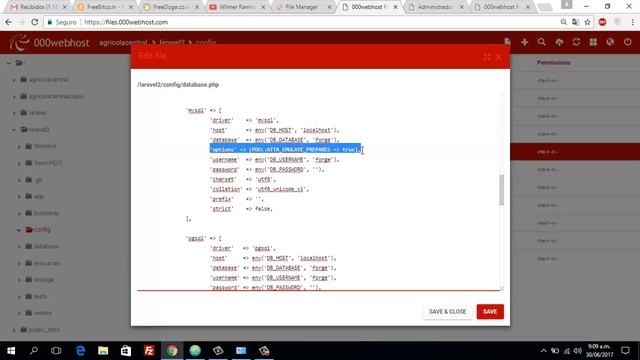Switch to the Administrado tab

point(436,7)
